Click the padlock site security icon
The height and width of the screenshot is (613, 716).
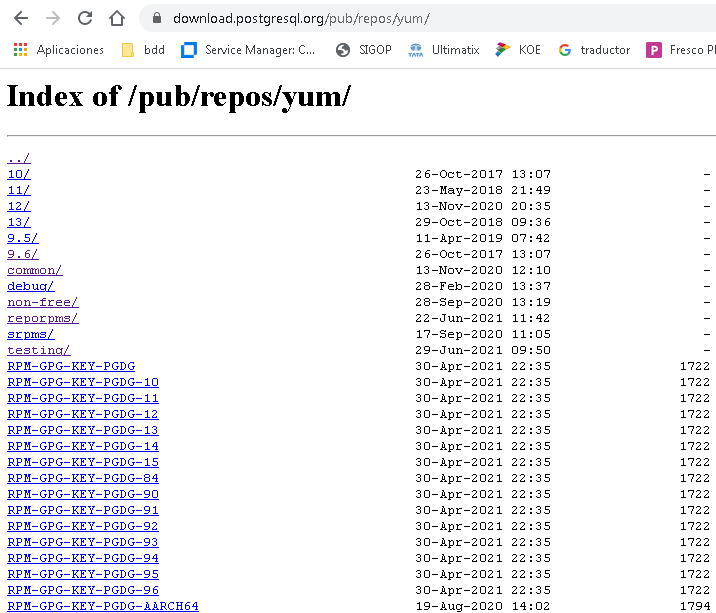156,18
